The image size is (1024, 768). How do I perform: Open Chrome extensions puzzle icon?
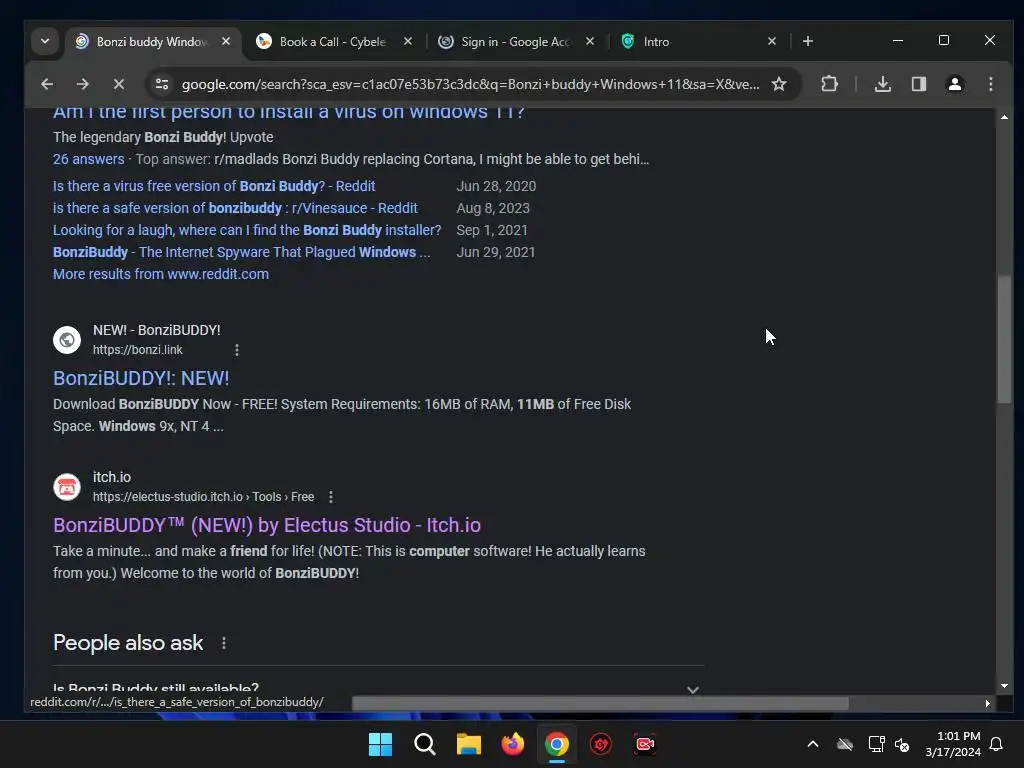pos(829,84)
